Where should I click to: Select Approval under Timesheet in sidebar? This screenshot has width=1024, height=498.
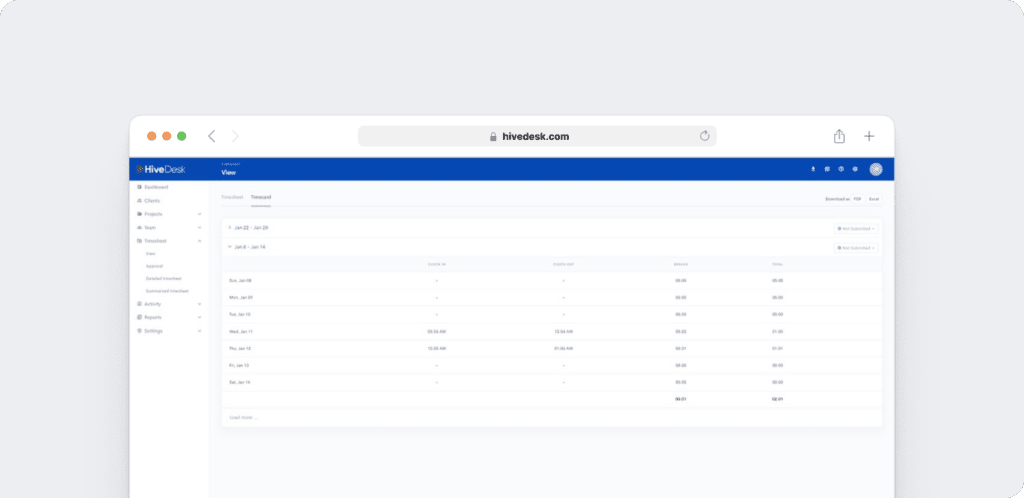tap(154, 266)
